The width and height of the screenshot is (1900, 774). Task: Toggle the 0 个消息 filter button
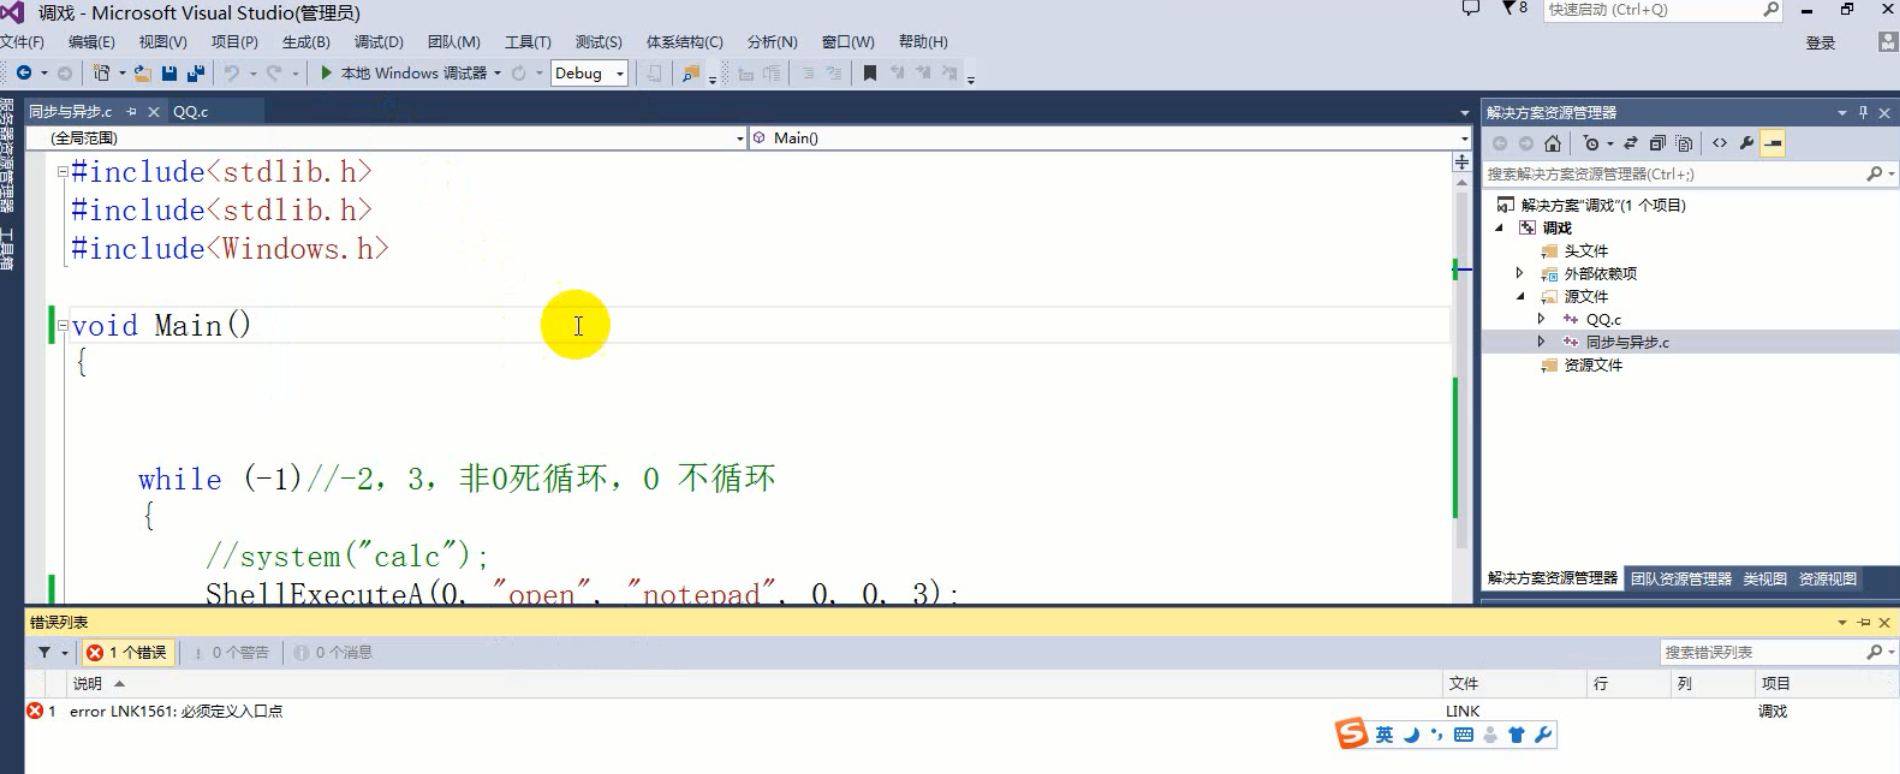point(334,652)
